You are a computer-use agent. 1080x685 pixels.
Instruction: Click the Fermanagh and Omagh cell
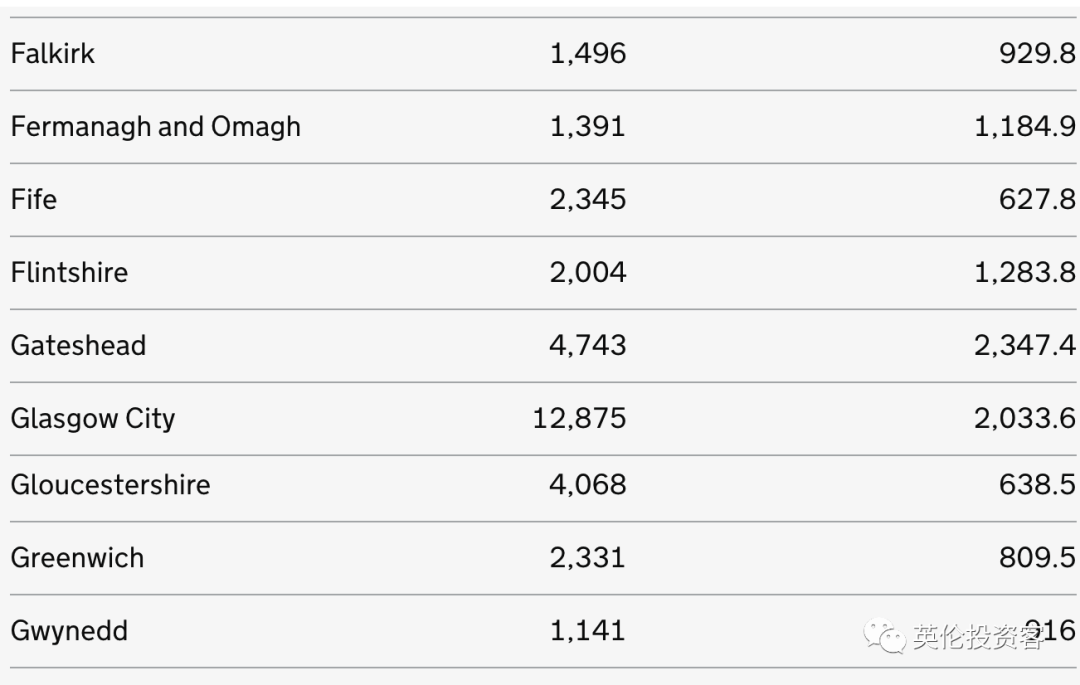click(x=156, y=127)
